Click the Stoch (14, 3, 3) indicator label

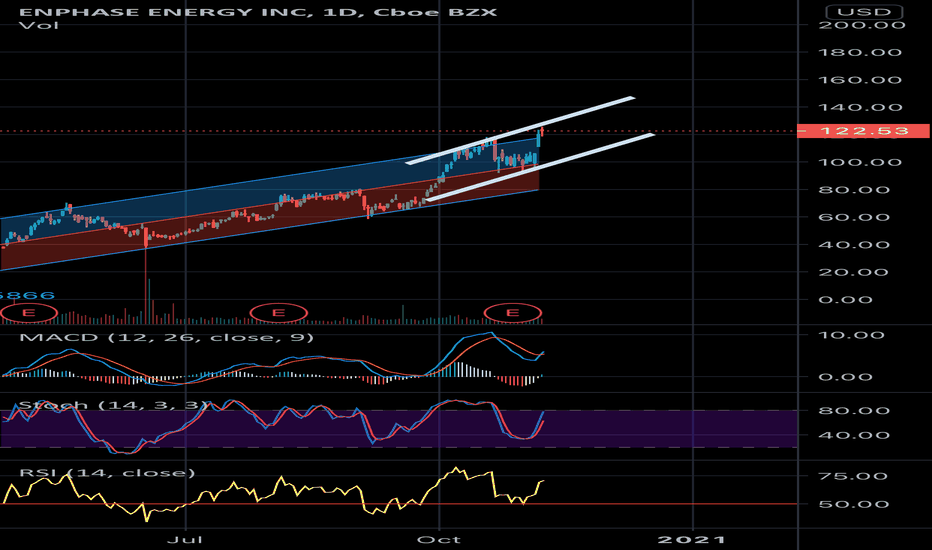[113, 406]
